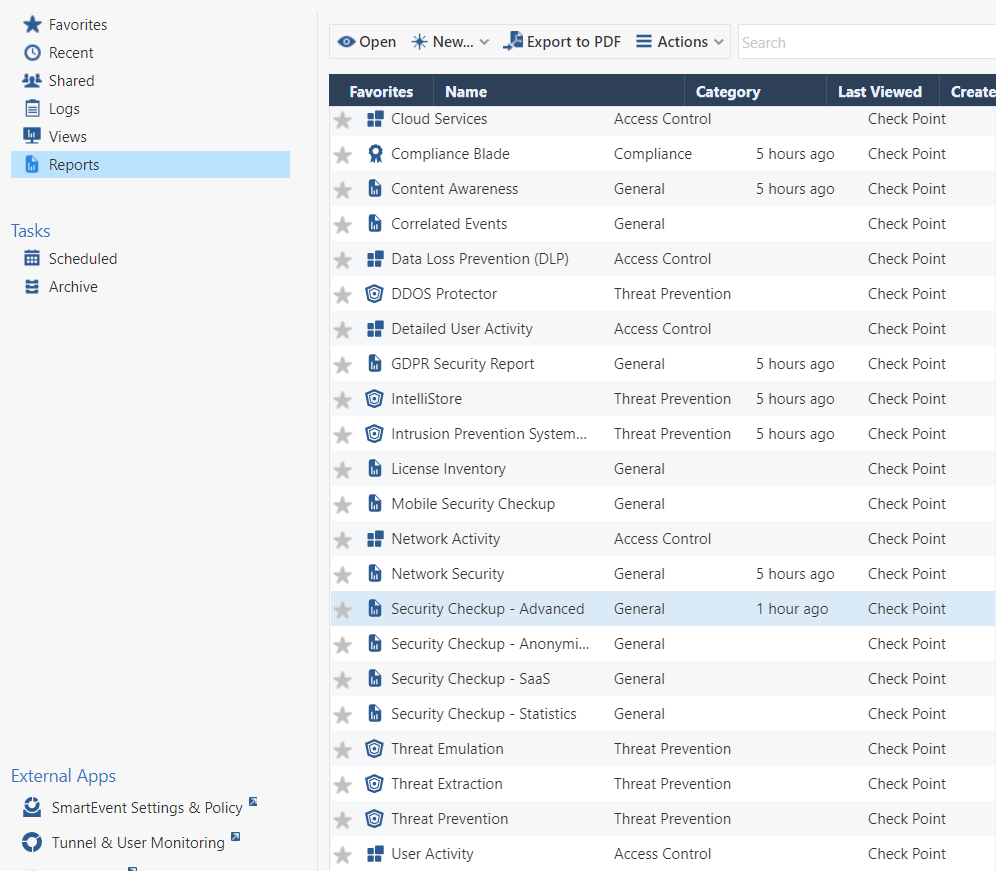Select Security Checkup - Advanced row name
The height and width of the screenshot is (871, 996).
coord(488,609)
